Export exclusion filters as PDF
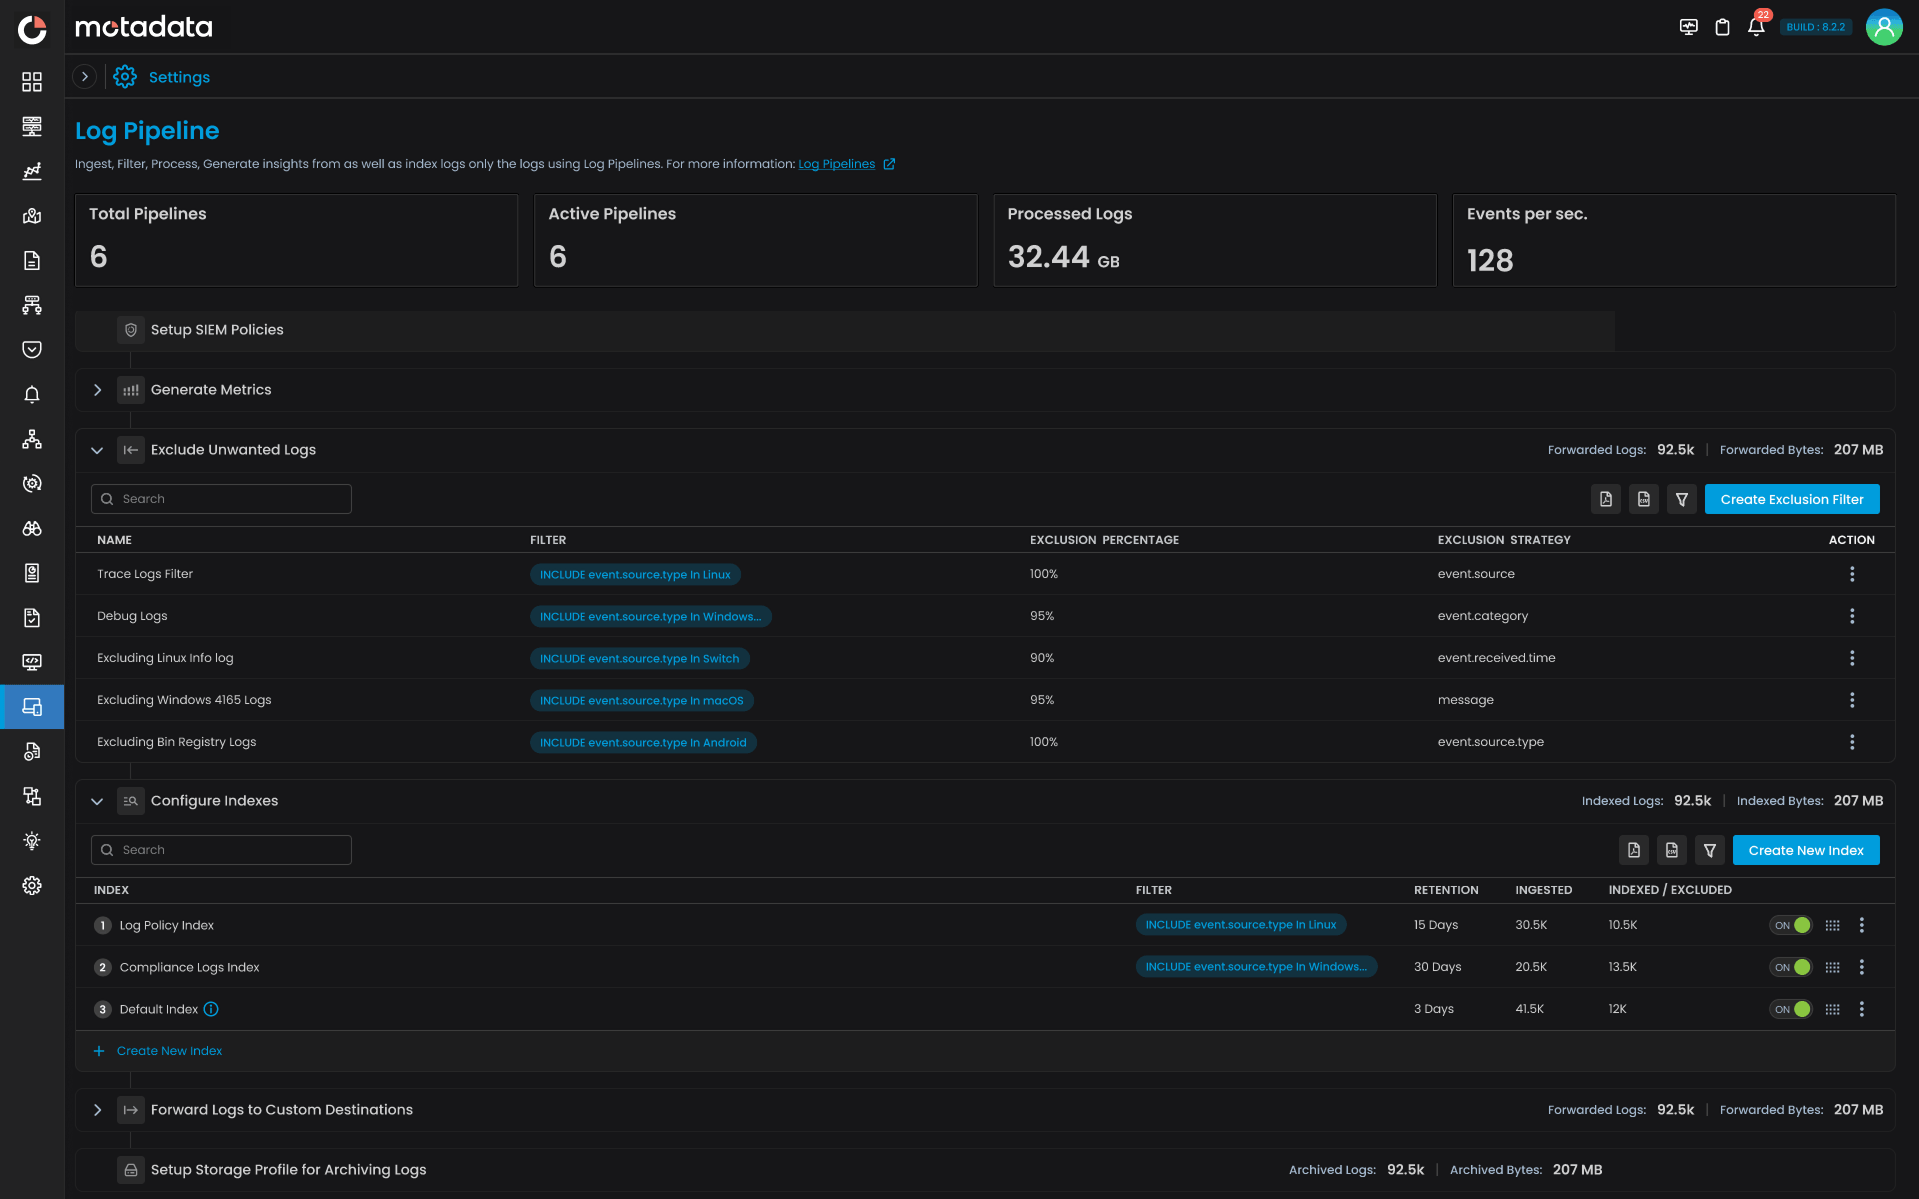Screen dimensions: 1919x1199 pyautogui.click(x=1606, y=498)
